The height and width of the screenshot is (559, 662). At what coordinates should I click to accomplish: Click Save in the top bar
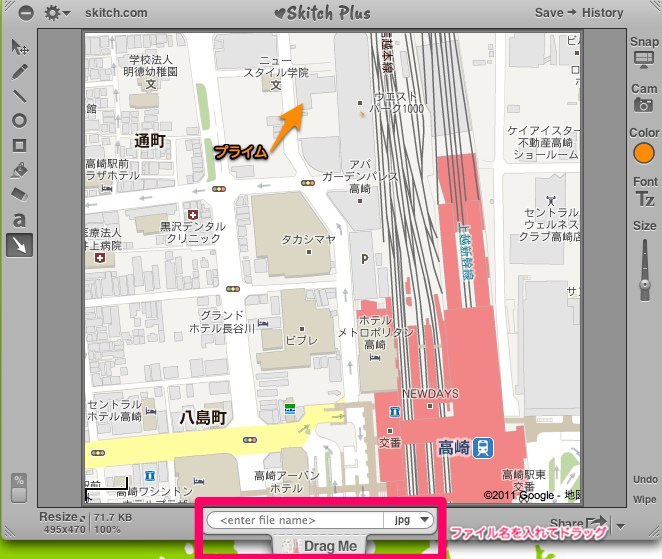coord(549,13)
